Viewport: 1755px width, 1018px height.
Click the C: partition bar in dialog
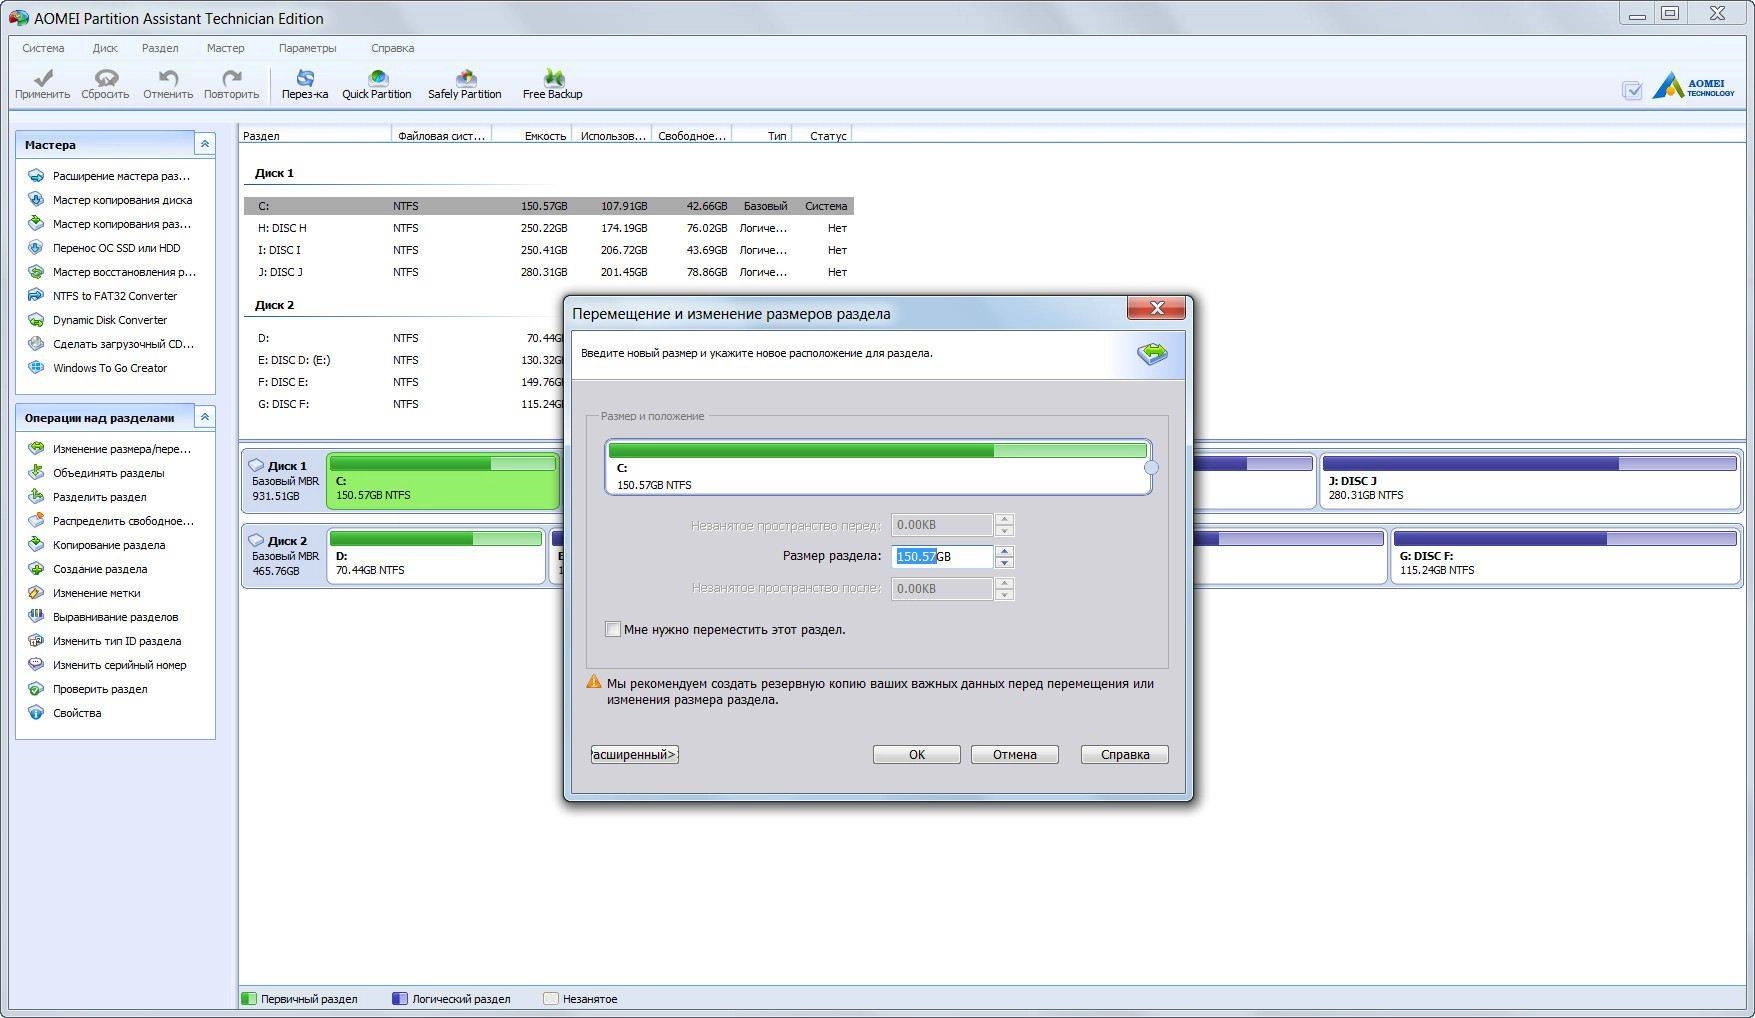(x=878, y=467)
